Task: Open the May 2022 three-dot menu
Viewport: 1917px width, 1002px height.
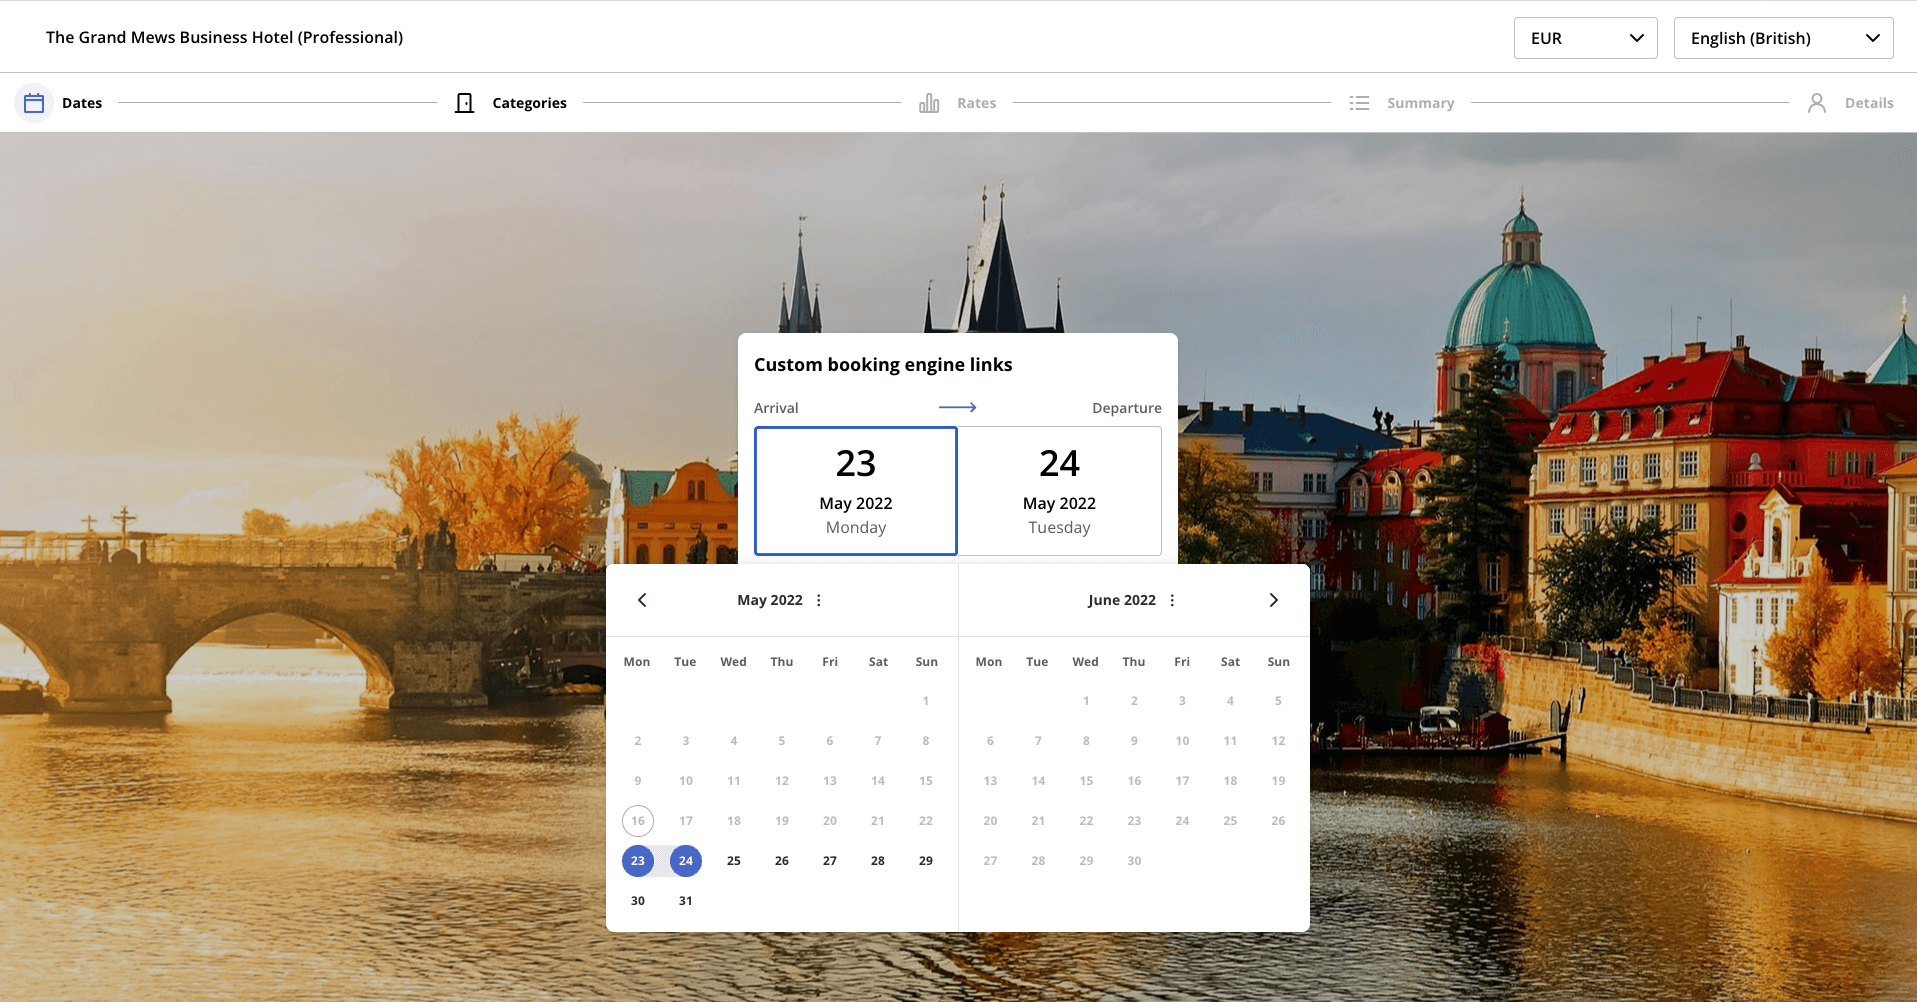Action: pyautogui.click(x=819, y=600)
